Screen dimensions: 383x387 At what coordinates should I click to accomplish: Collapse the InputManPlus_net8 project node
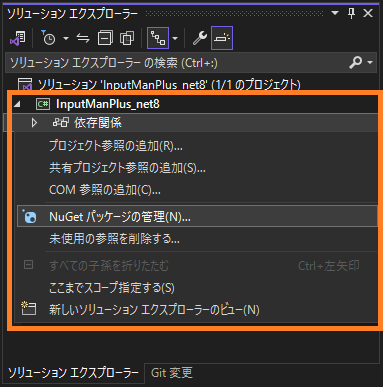click(x=17, y=105)
